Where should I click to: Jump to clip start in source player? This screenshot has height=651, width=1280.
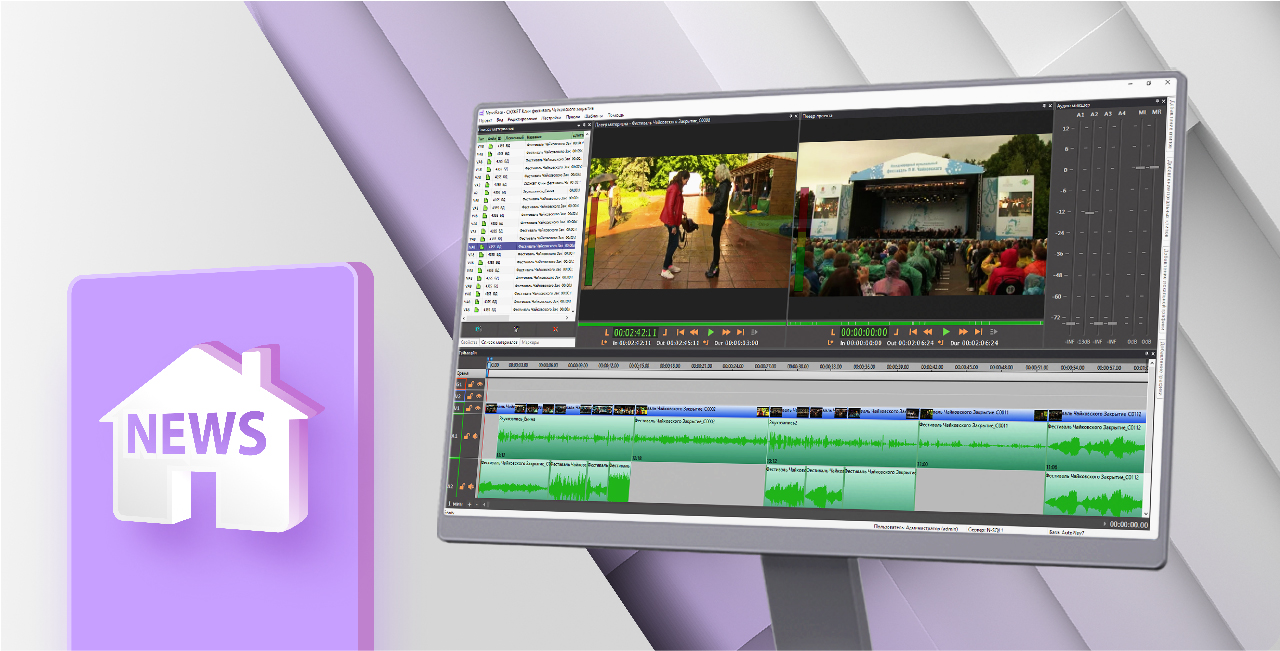[680, 332]
